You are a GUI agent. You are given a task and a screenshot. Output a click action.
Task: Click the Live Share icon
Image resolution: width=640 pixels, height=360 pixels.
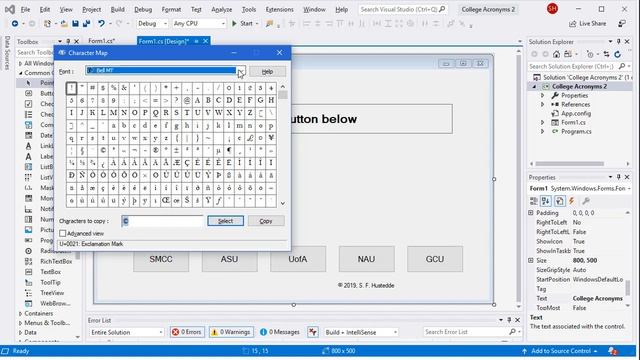click(x=573, y=24)
